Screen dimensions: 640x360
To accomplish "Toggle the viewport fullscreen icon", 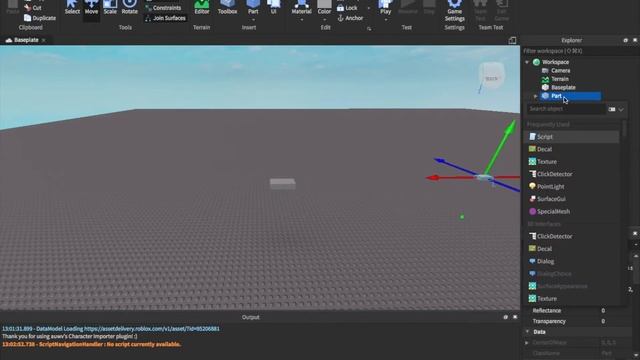I will [512, 40].
